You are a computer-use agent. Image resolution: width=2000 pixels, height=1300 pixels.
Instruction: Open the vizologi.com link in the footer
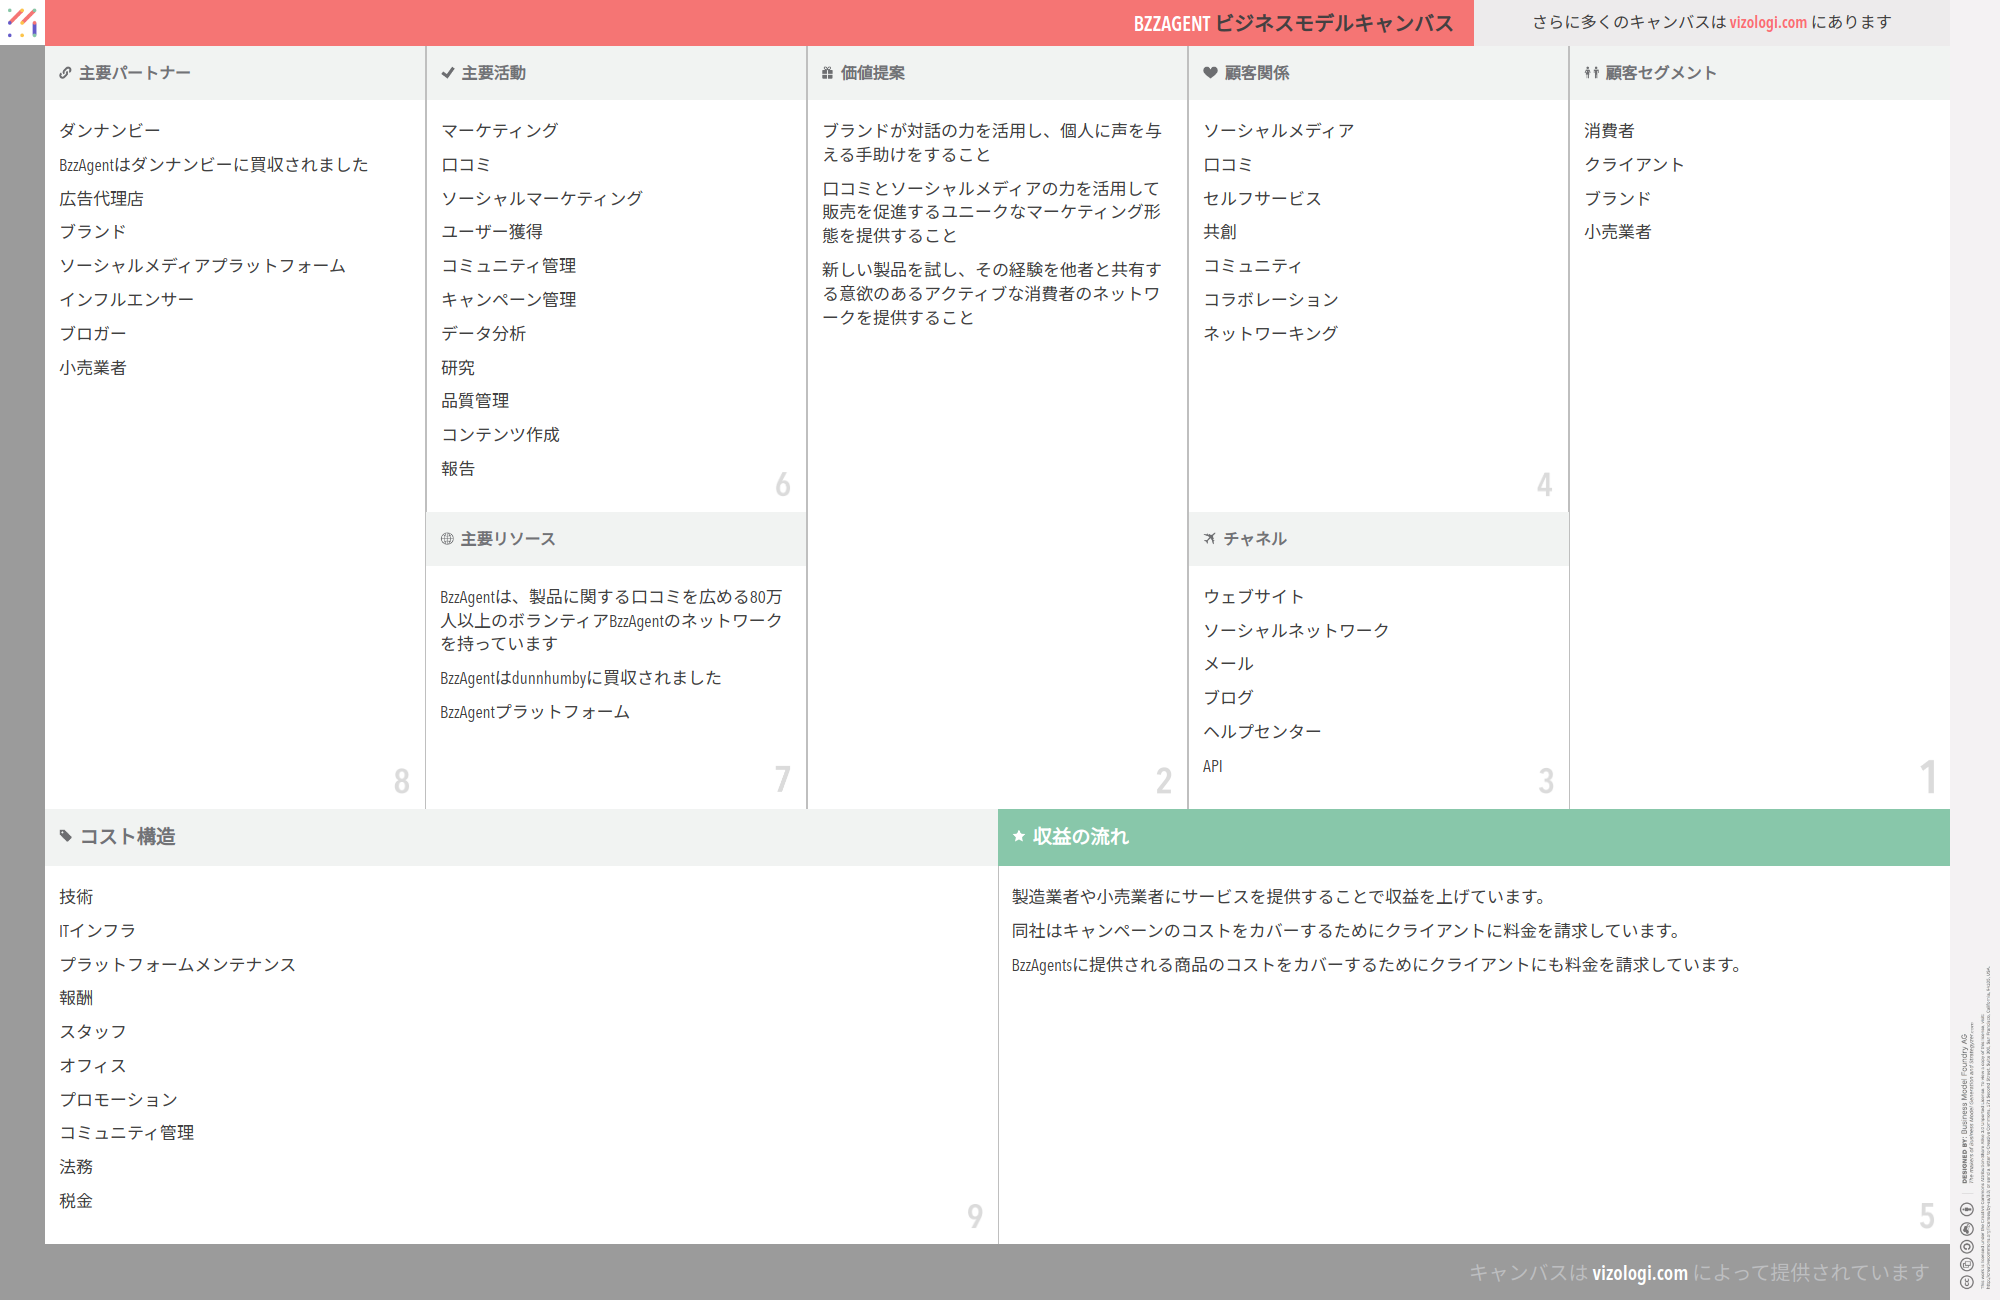click(1640, 1272)
